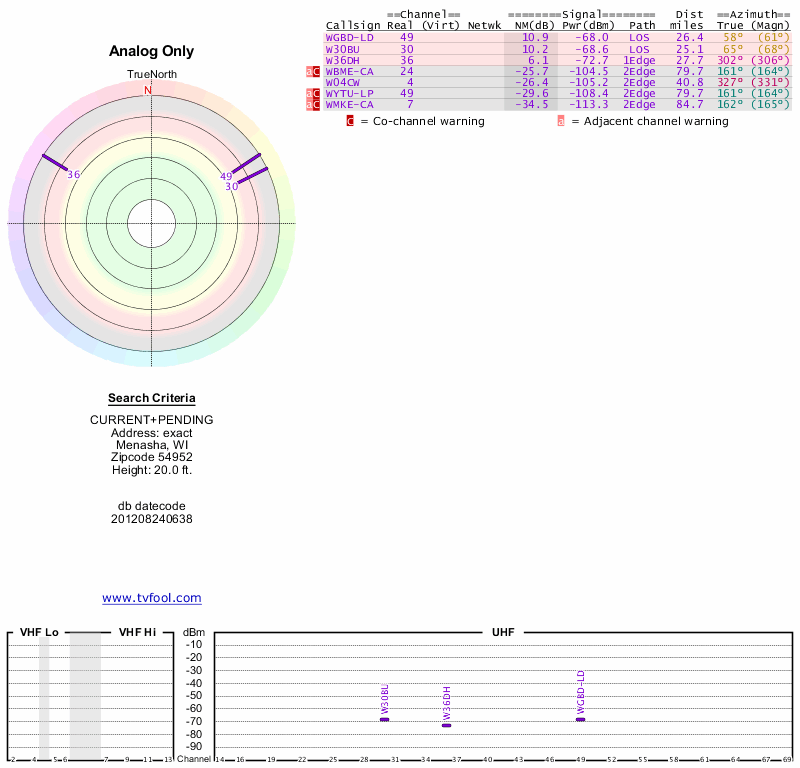This screenshot has width=800, height=768.
Task: Click the Menasha, WI address text
Action: pyautogui.click(x=152, y=445)
